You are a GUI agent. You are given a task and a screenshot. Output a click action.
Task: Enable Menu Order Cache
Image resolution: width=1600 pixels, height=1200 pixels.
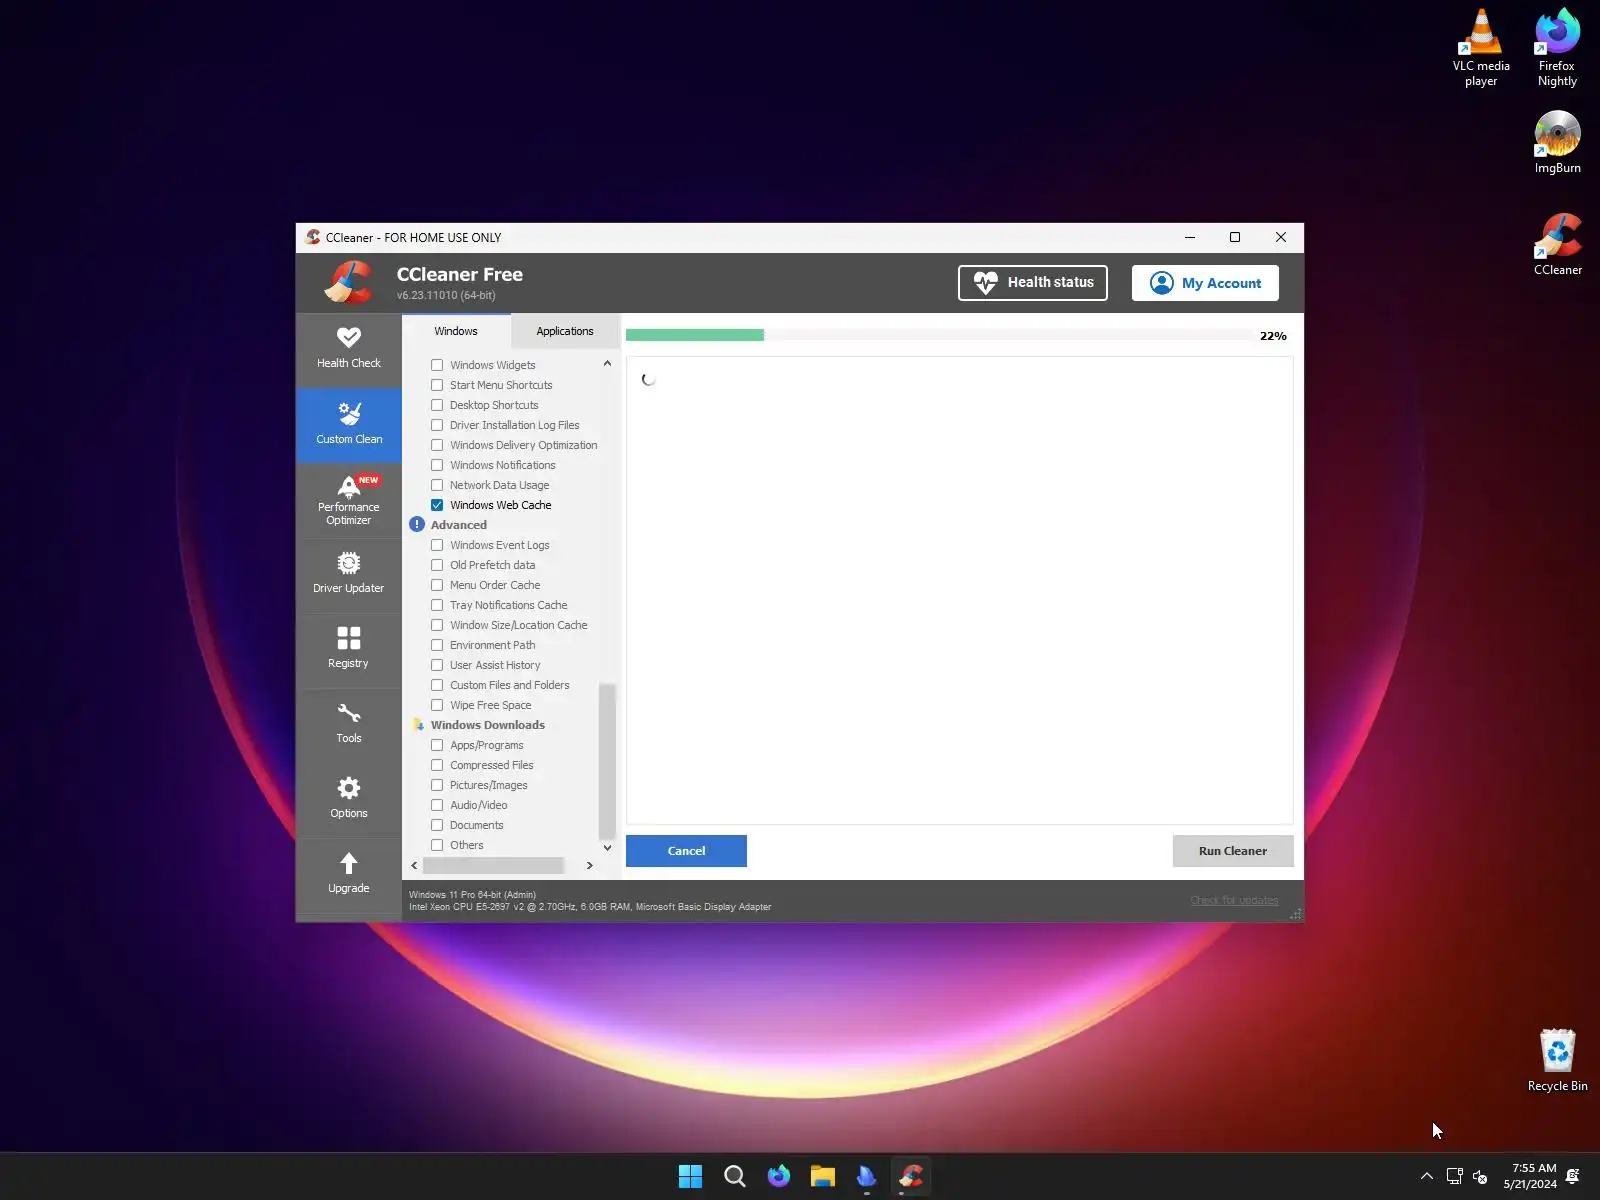click(437, 585)
